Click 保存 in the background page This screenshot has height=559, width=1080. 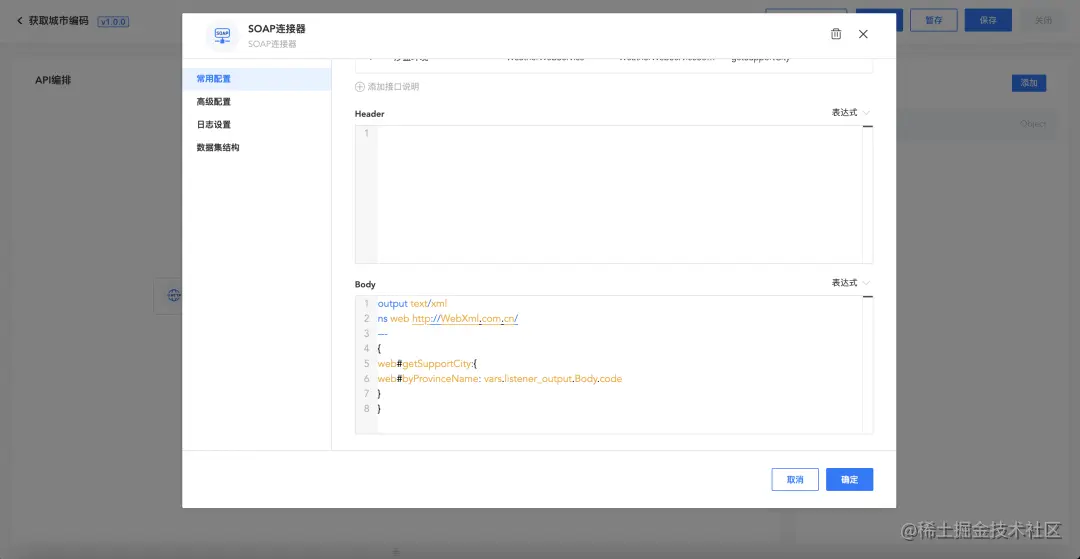[x=988, y=20]
